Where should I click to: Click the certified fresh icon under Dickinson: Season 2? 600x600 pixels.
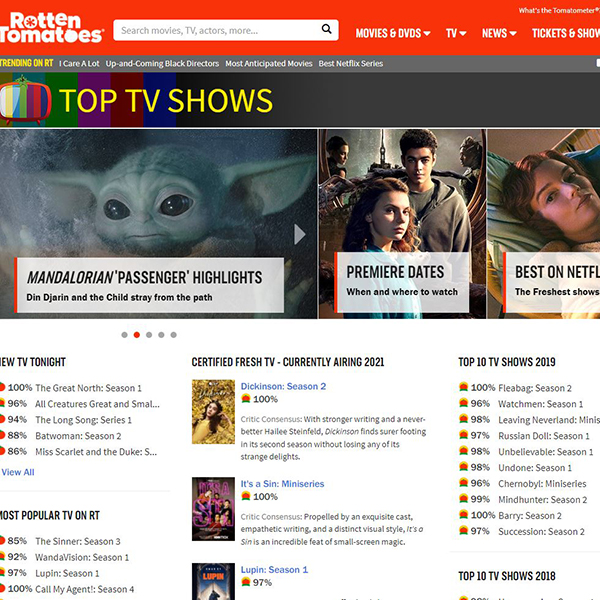[246, 399]
